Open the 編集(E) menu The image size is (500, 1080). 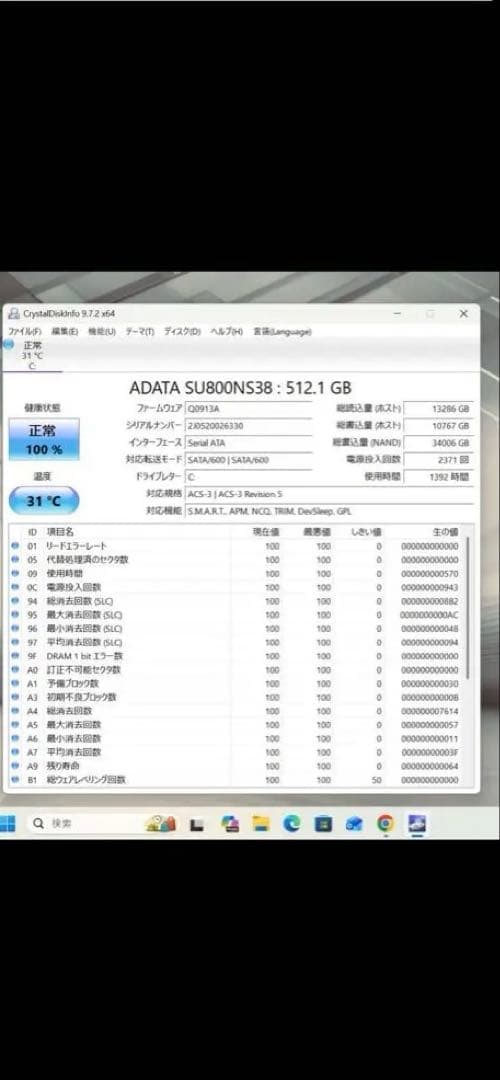[64, 331]
